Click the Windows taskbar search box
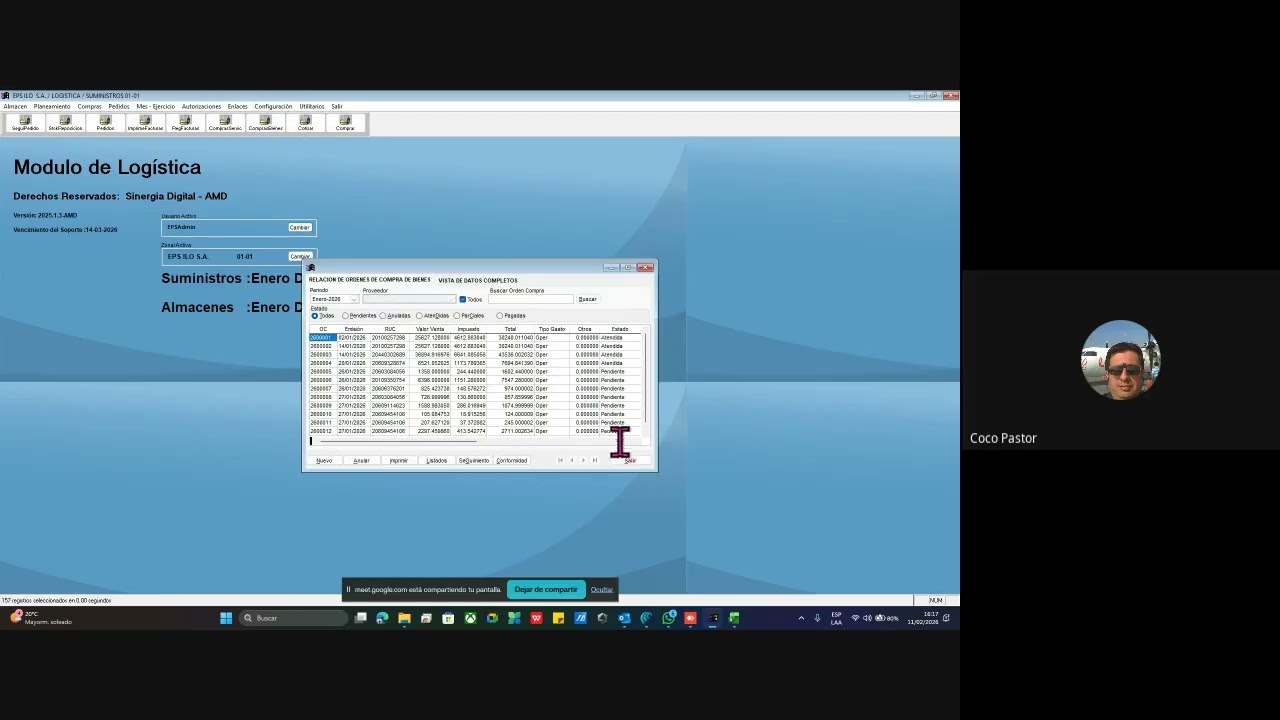The width and height of the screenshot is (1280, 720). (293, 618)
